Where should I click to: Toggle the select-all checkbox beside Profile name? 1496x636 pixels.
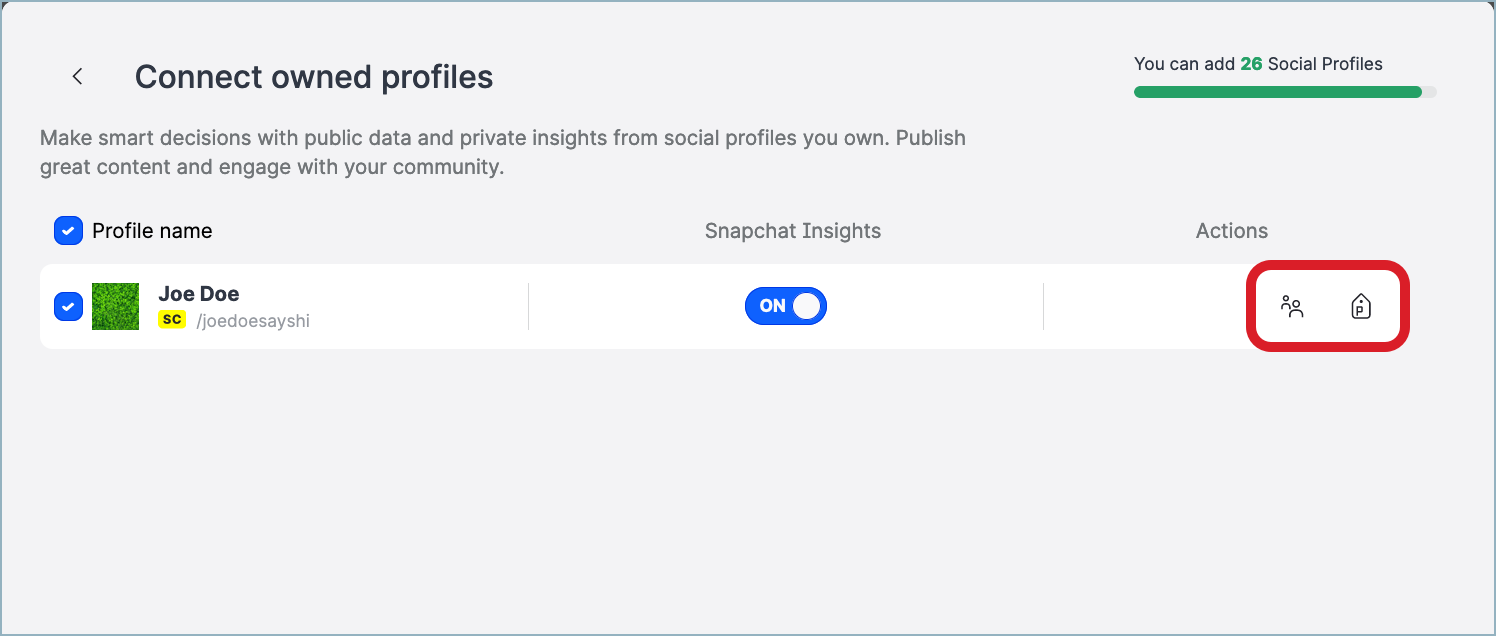[68, 231]
